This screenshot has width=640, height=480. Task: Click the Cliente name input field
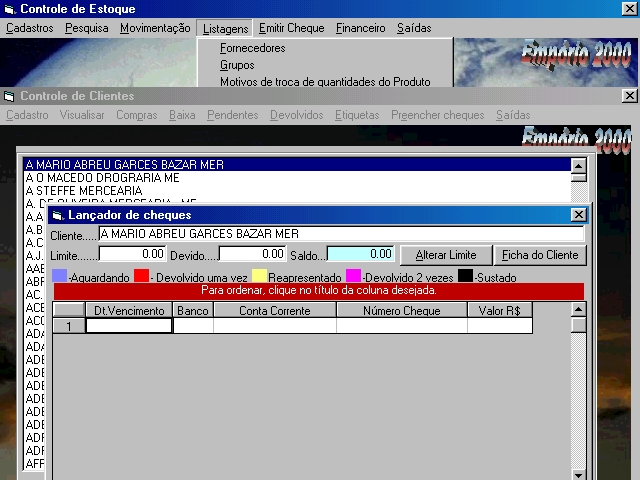(x=340, y=234)
